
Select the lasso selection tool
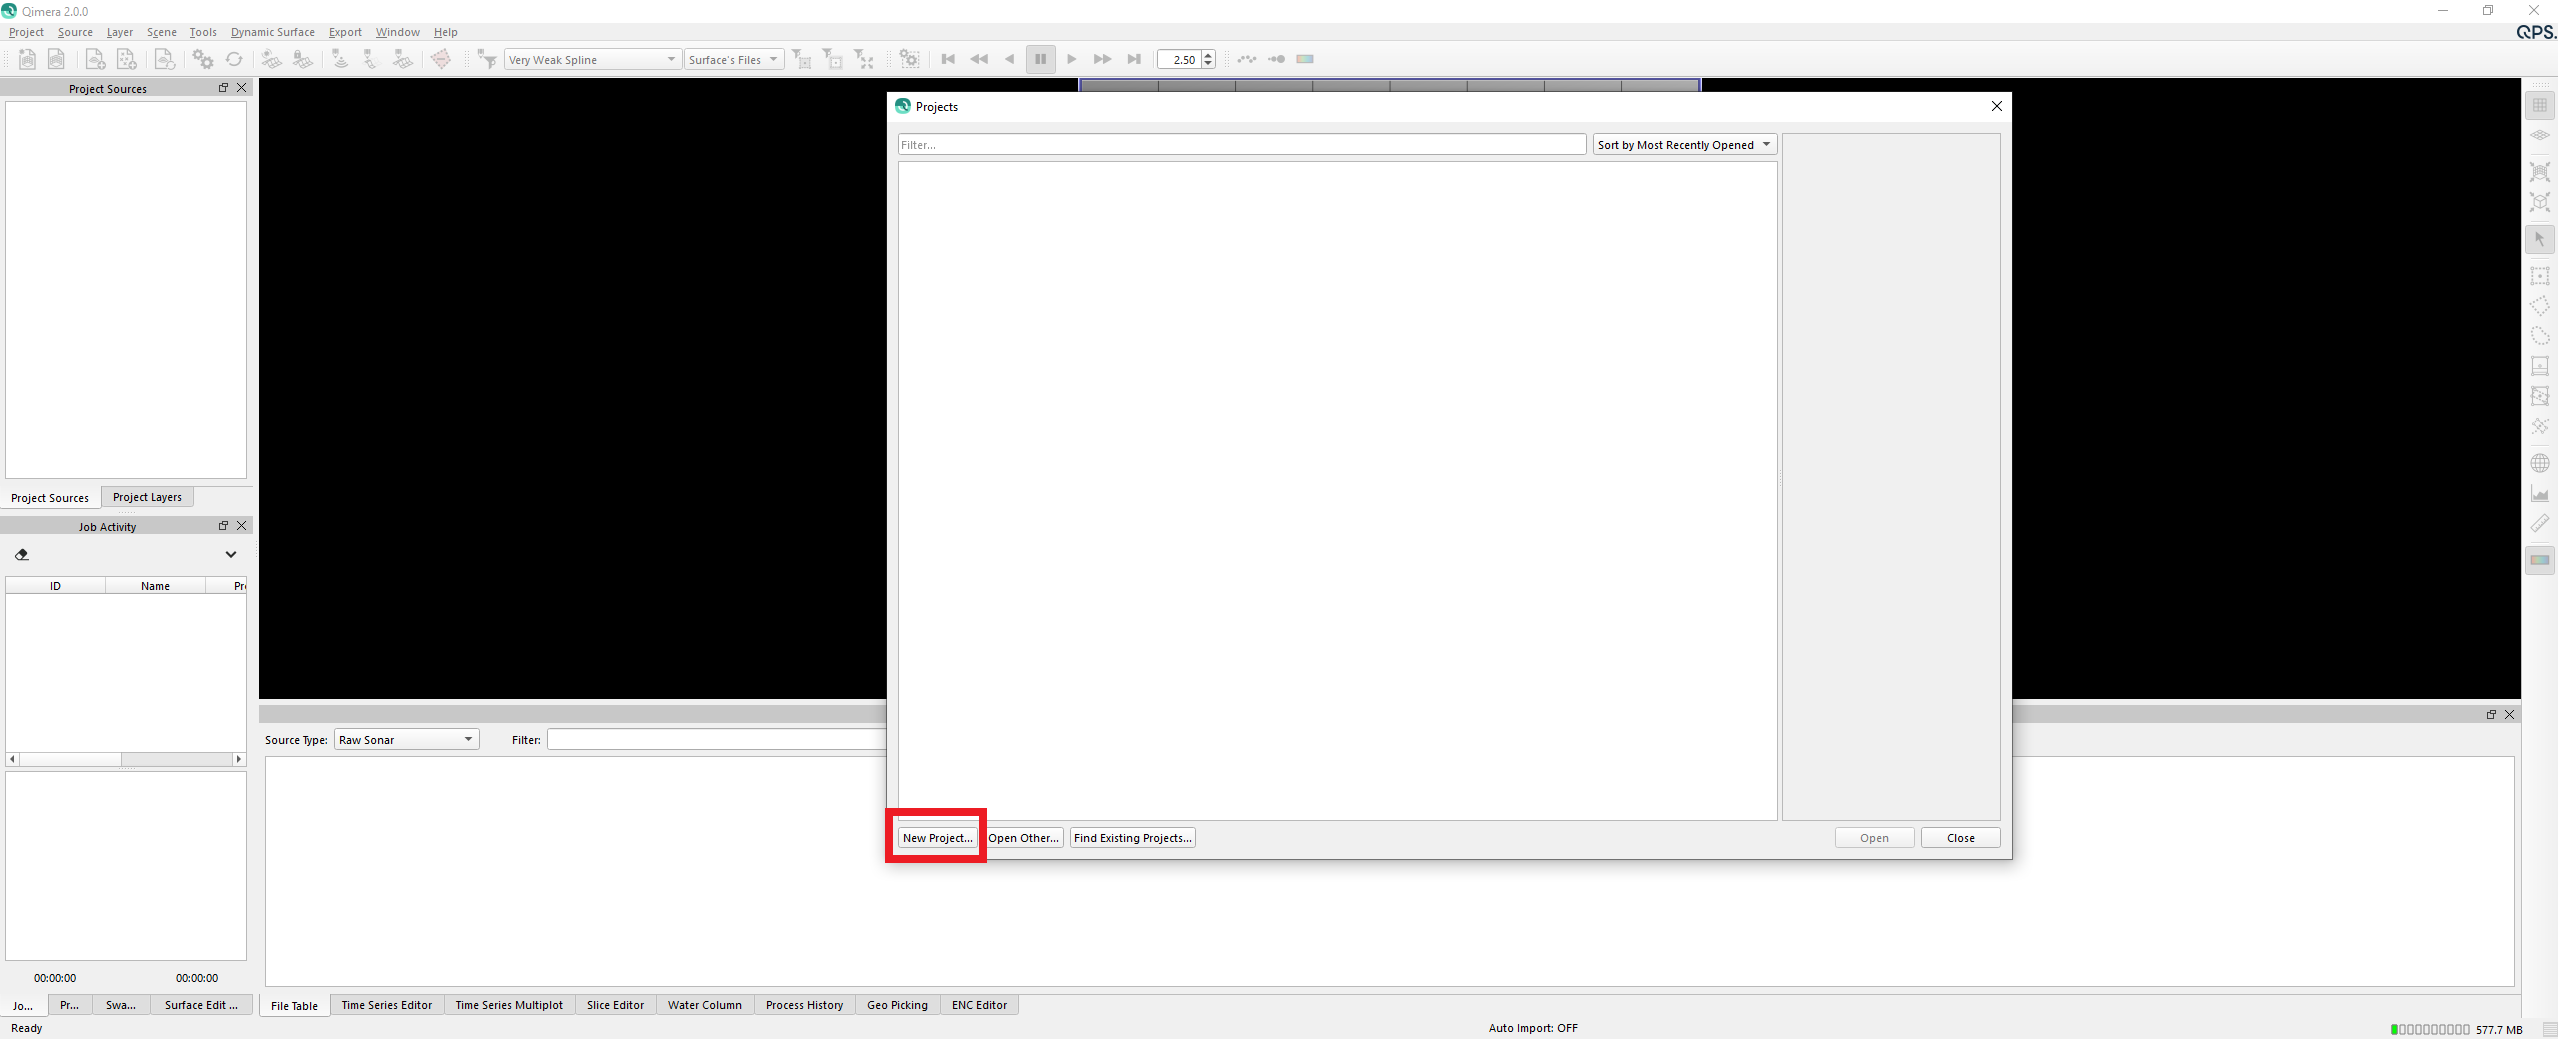[2540, 336]
